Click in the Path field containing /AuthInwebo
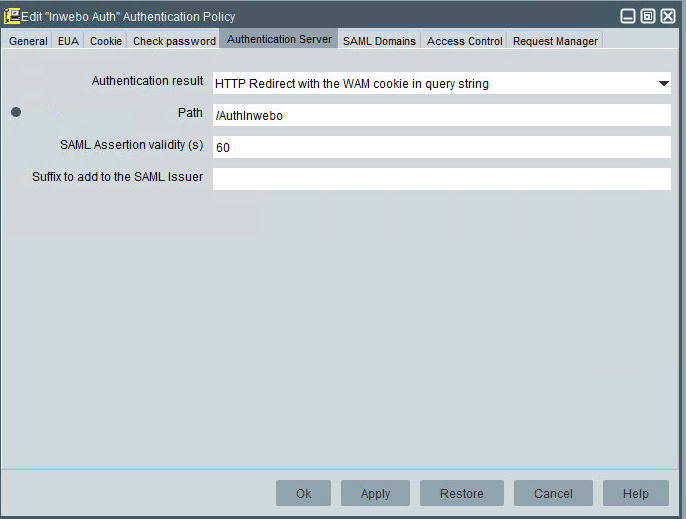This screenshot has height=519, width=686. [441, 115]
